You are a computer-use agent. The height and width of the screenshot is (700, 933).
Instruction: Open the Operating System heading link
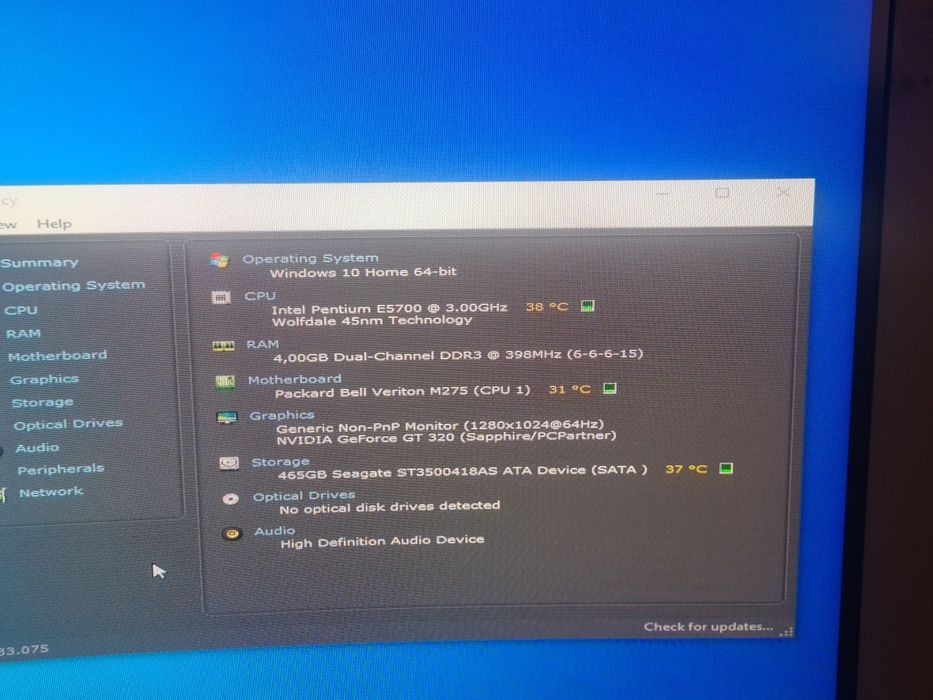[x=310, y=258]
